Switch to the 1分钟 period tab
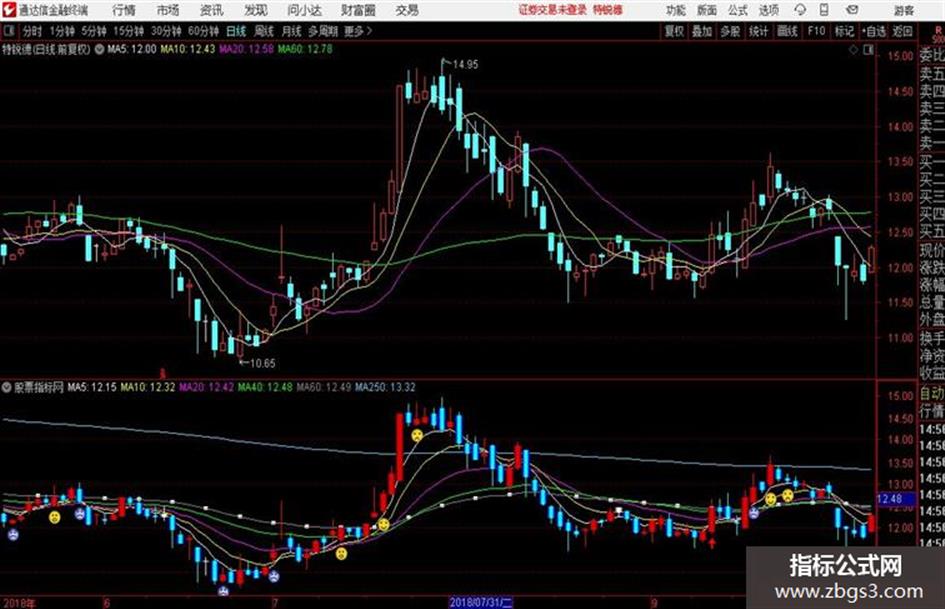Screen dimensions: 945x609 click(x=63, y=31)
